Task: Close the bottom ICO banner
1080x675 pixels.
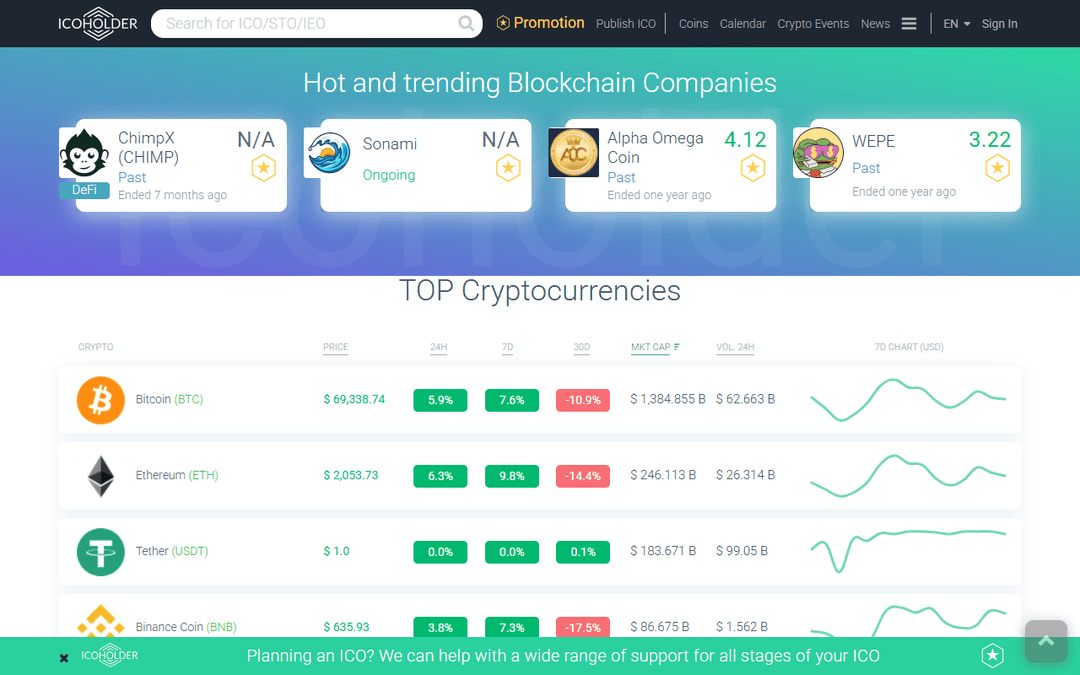Action: click(64, 658)
